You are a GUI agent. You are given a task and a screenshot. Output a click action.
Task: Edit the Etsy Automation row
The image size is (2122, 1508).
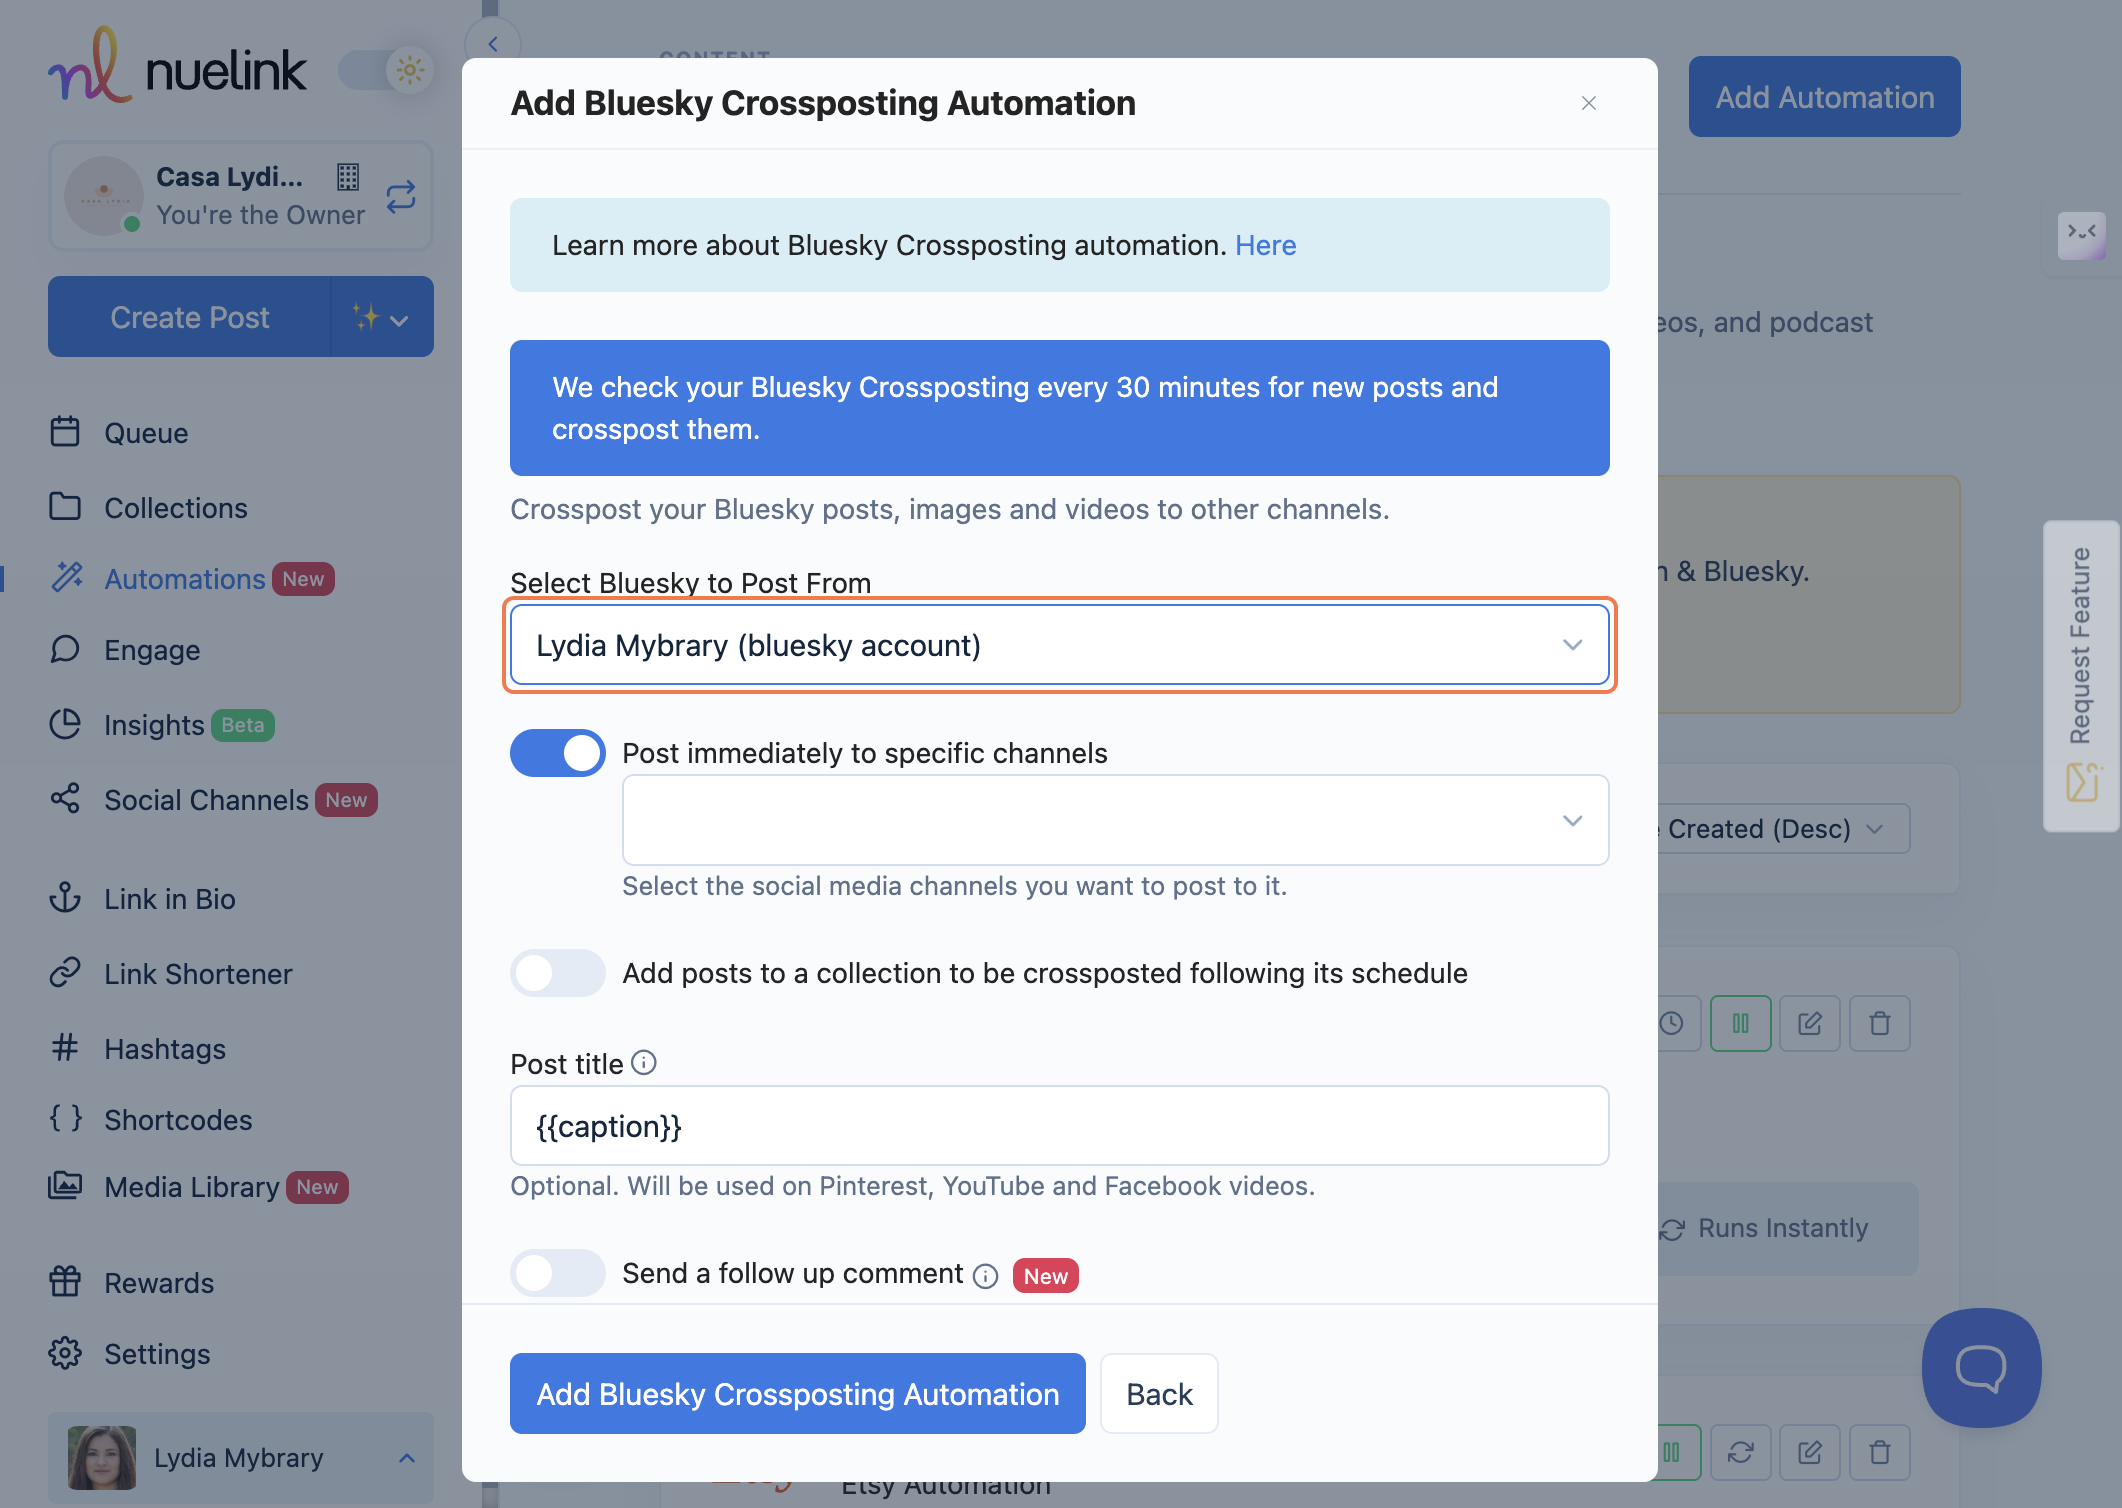[x=1810, y=1452]
